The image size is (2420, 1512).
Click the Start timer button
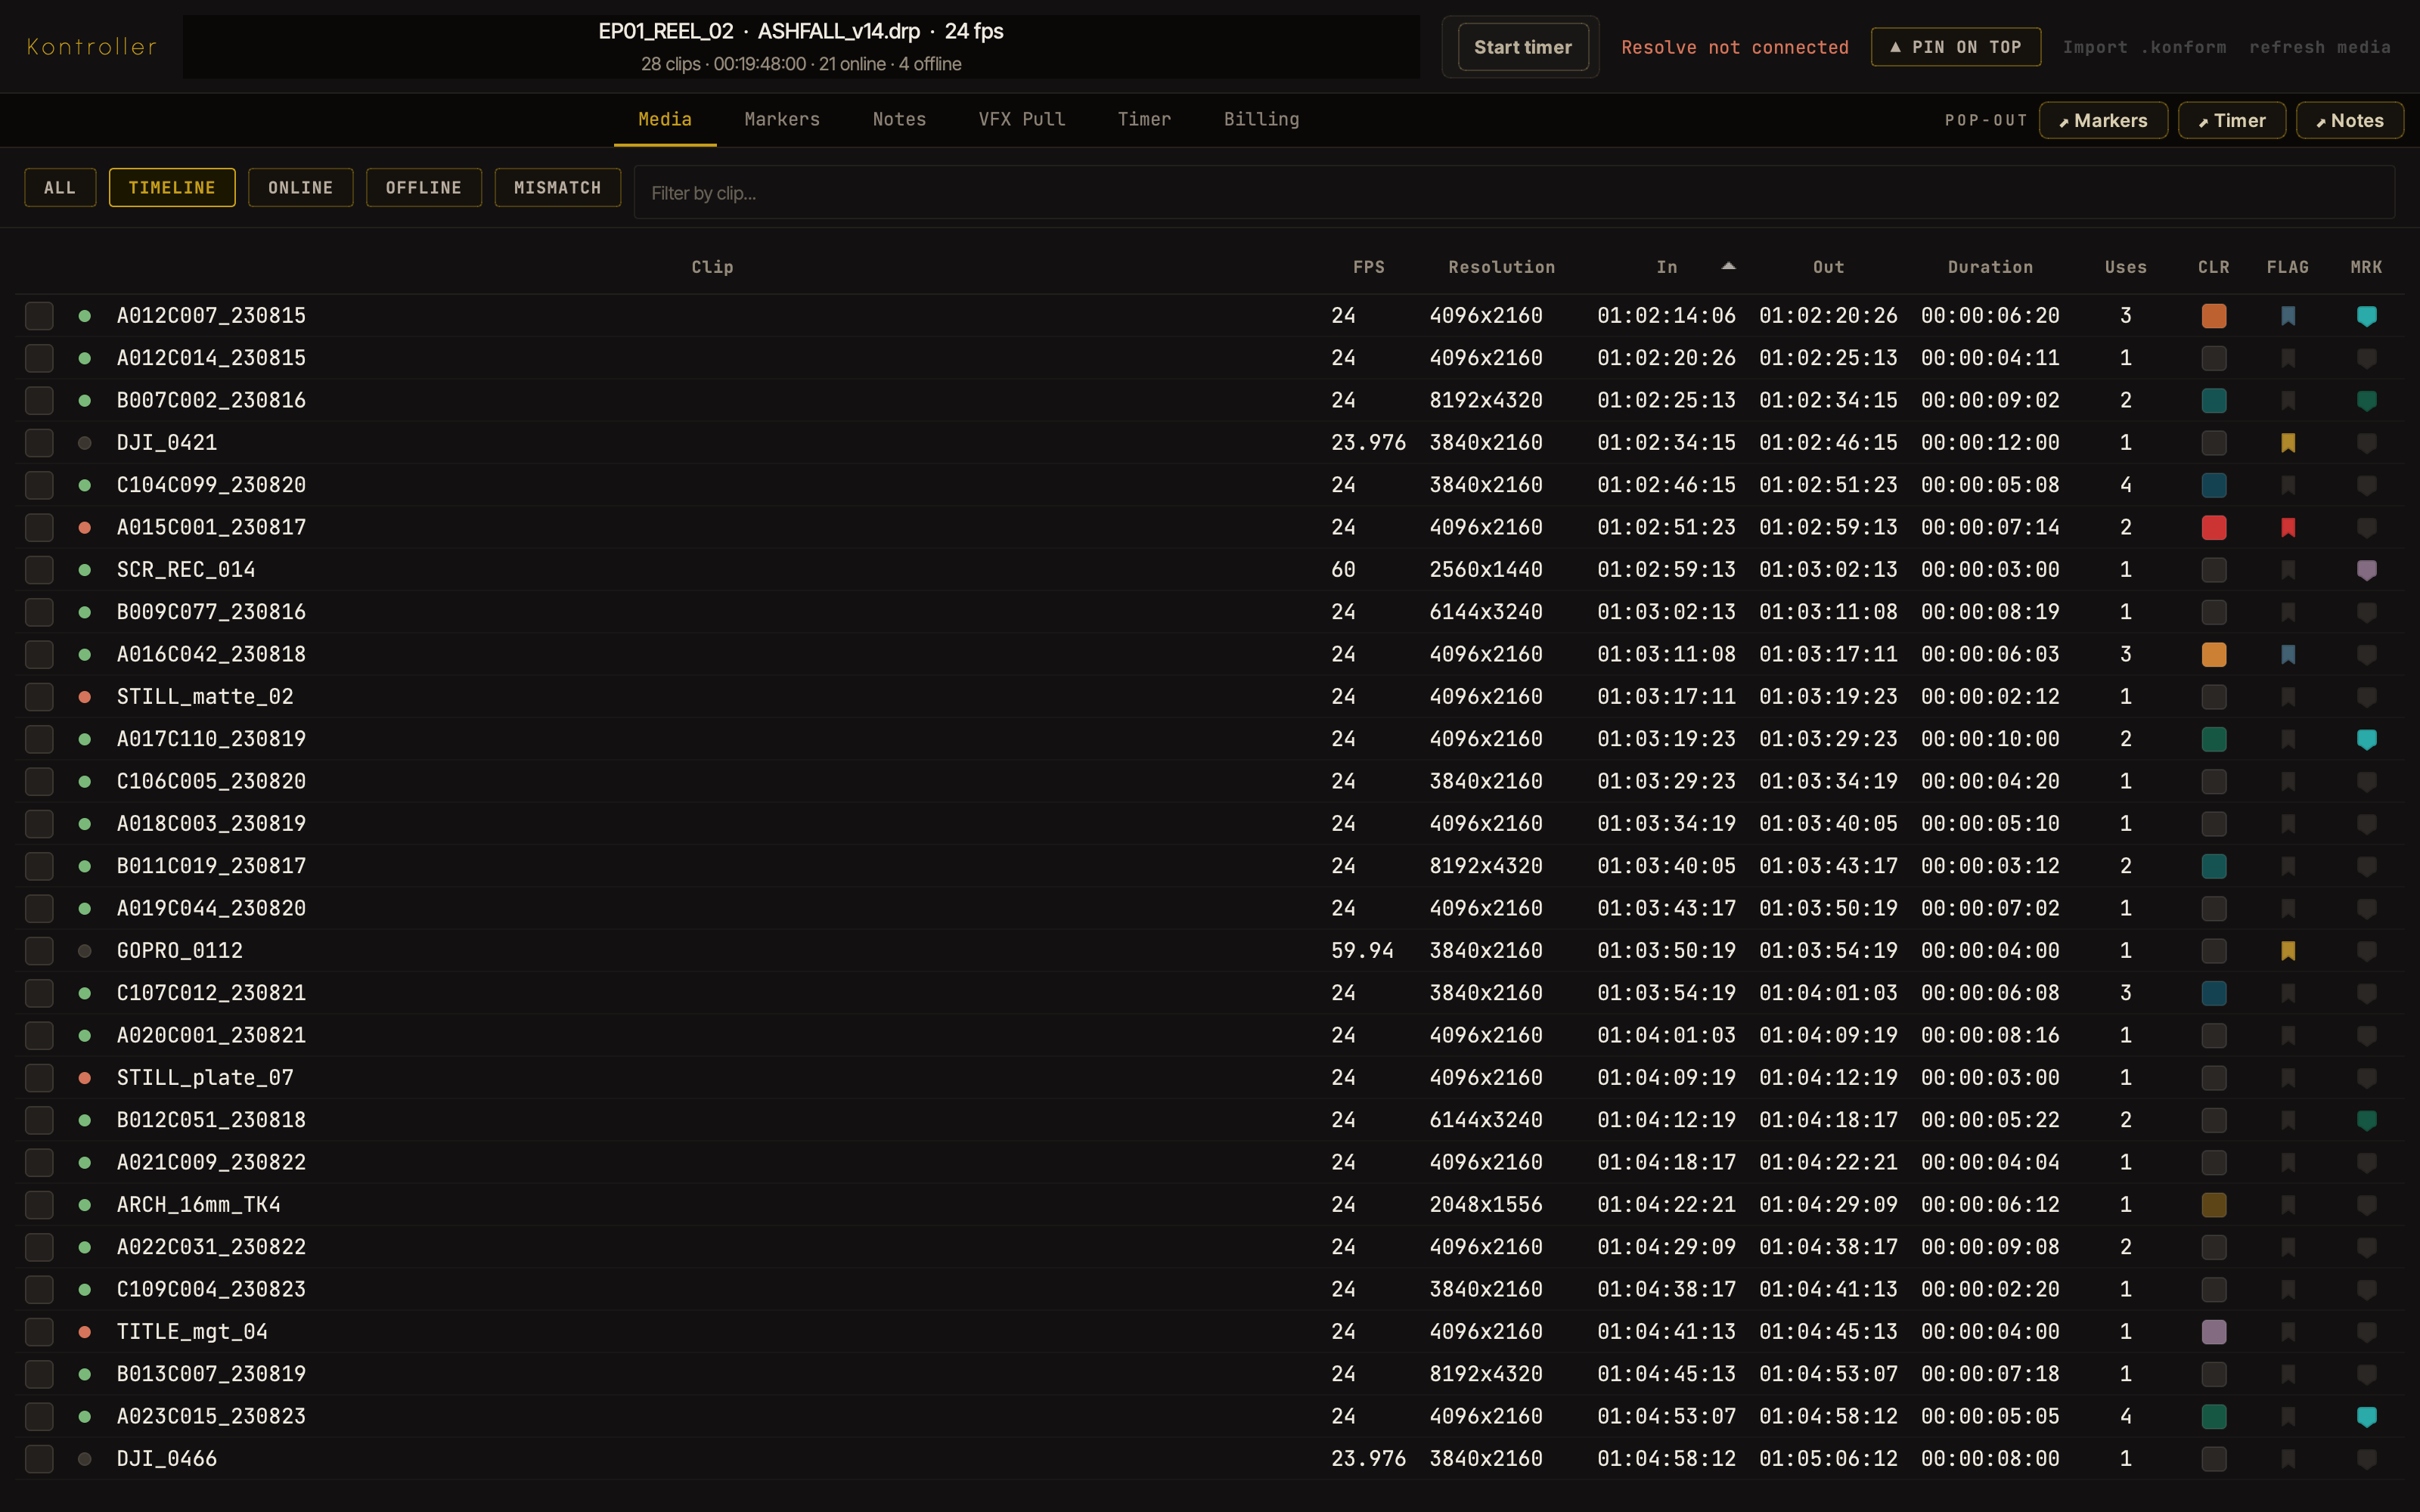point(1522,47)
